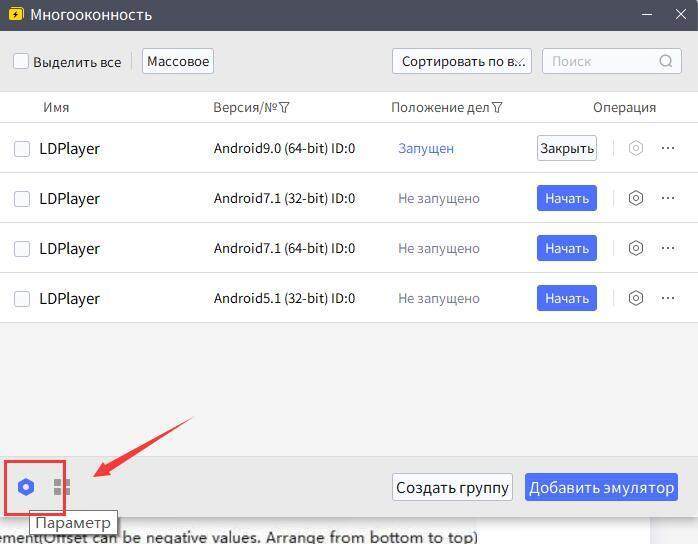Open settings for Android7.1 (64-bit) emulator
The image size is (698, 544).
636,248
